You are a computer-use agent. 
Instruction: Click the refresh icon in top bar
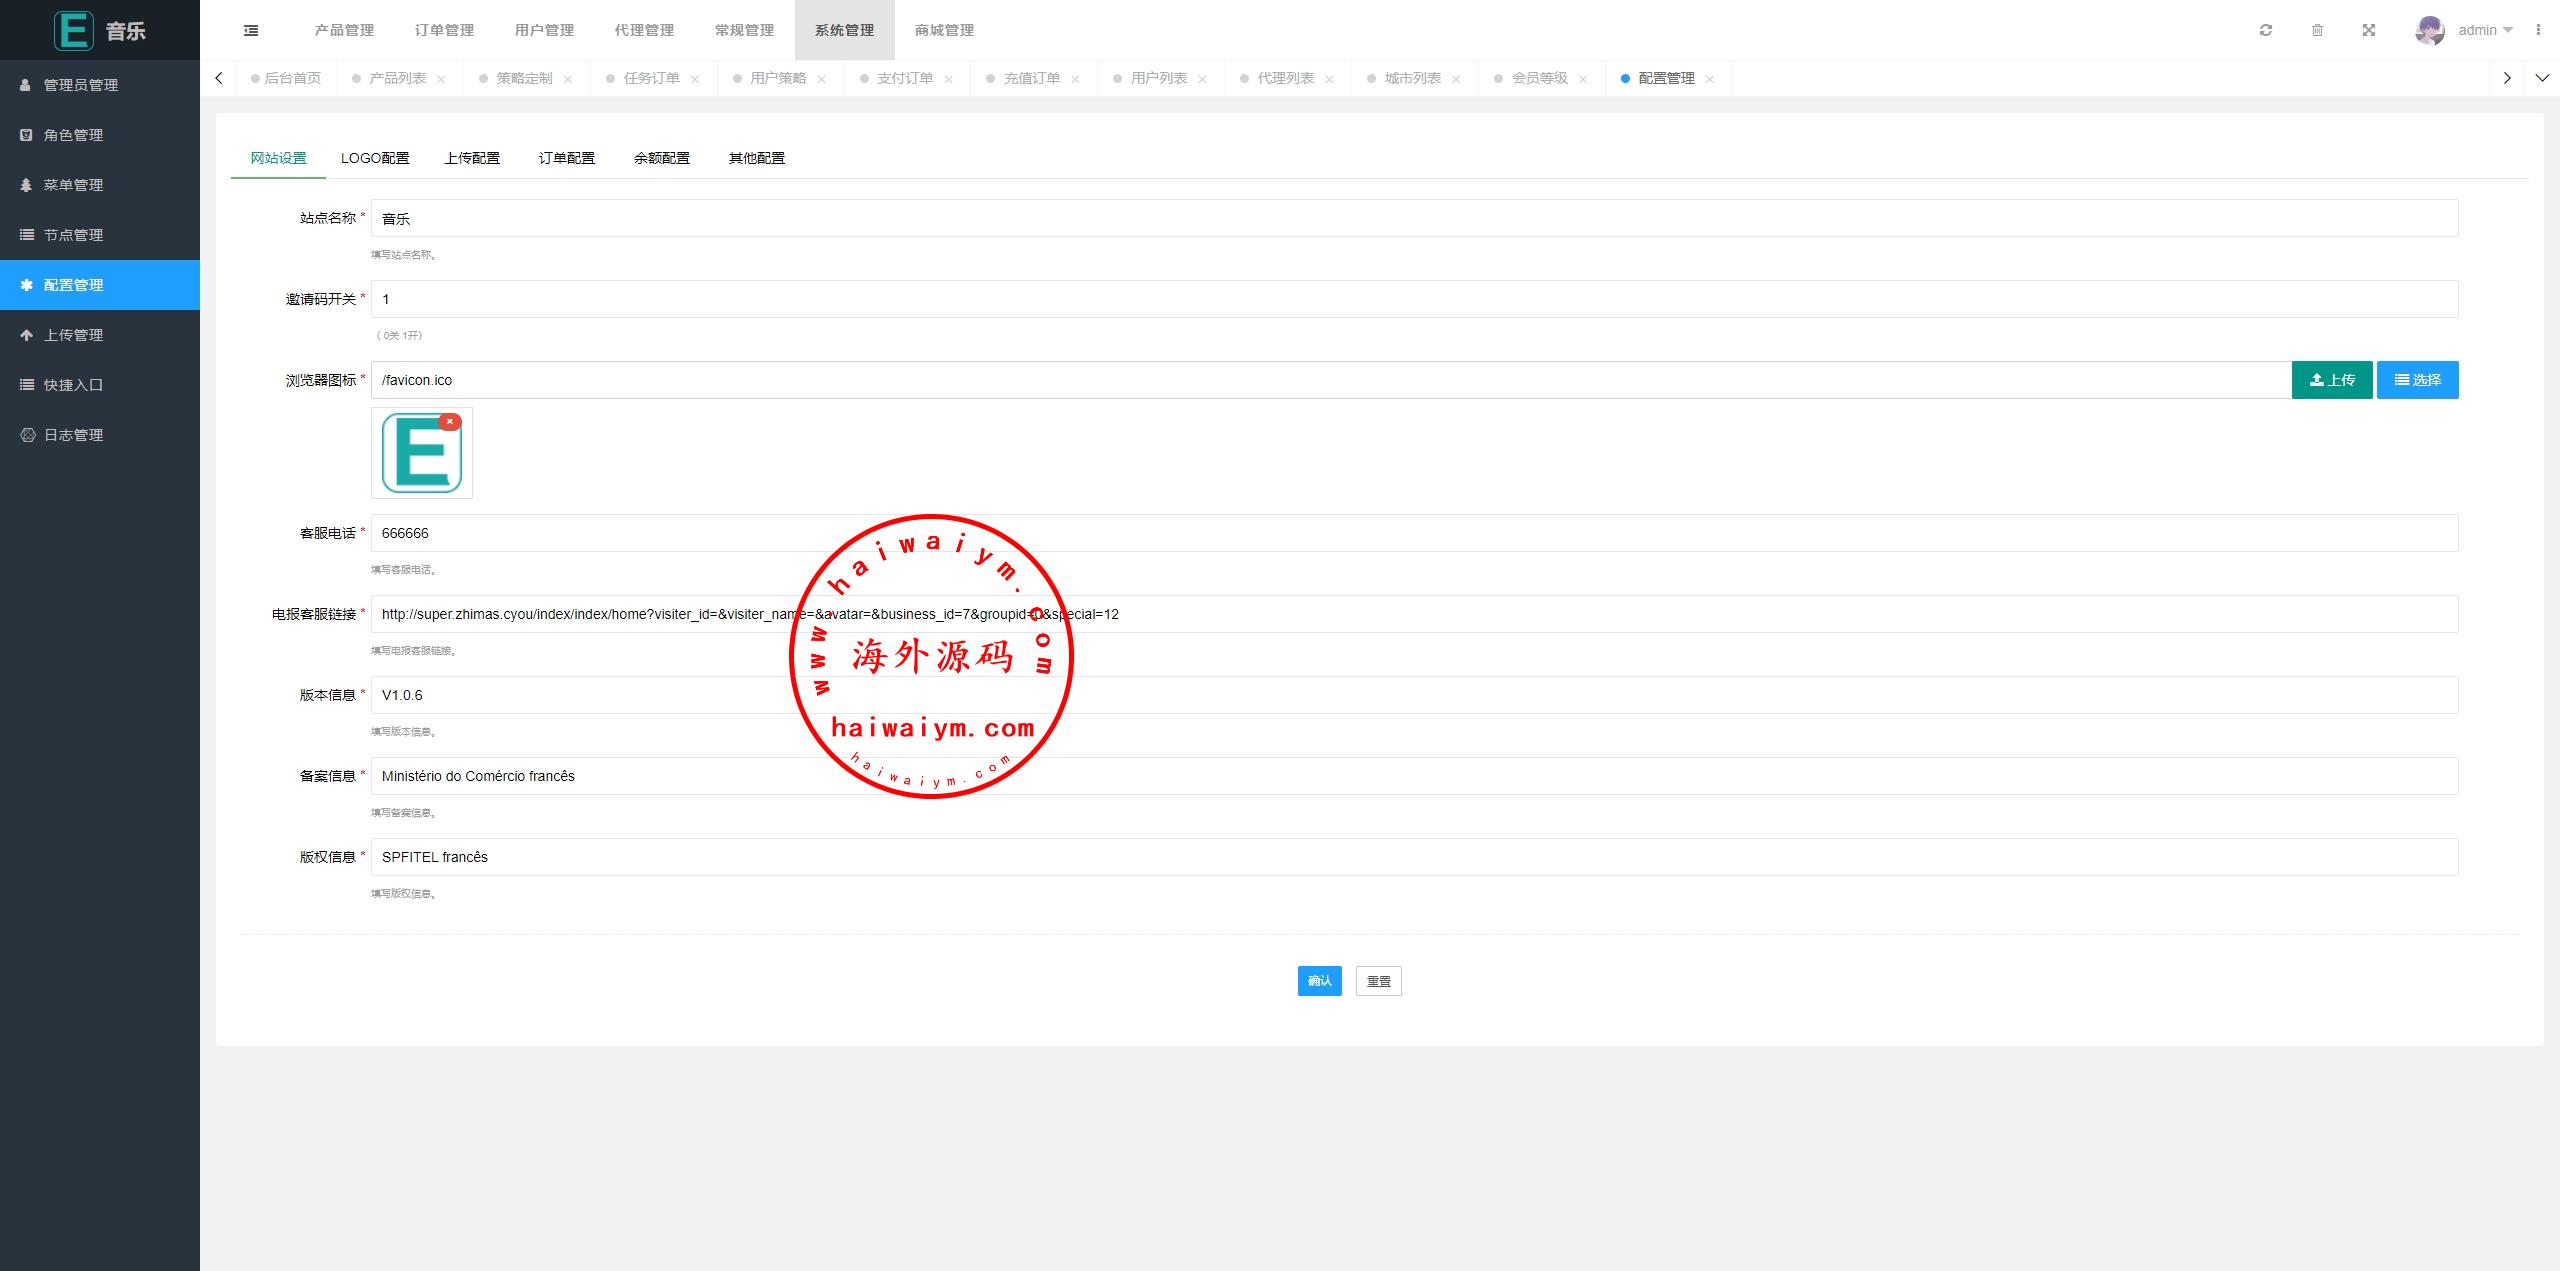click(x=2266, y=30)
